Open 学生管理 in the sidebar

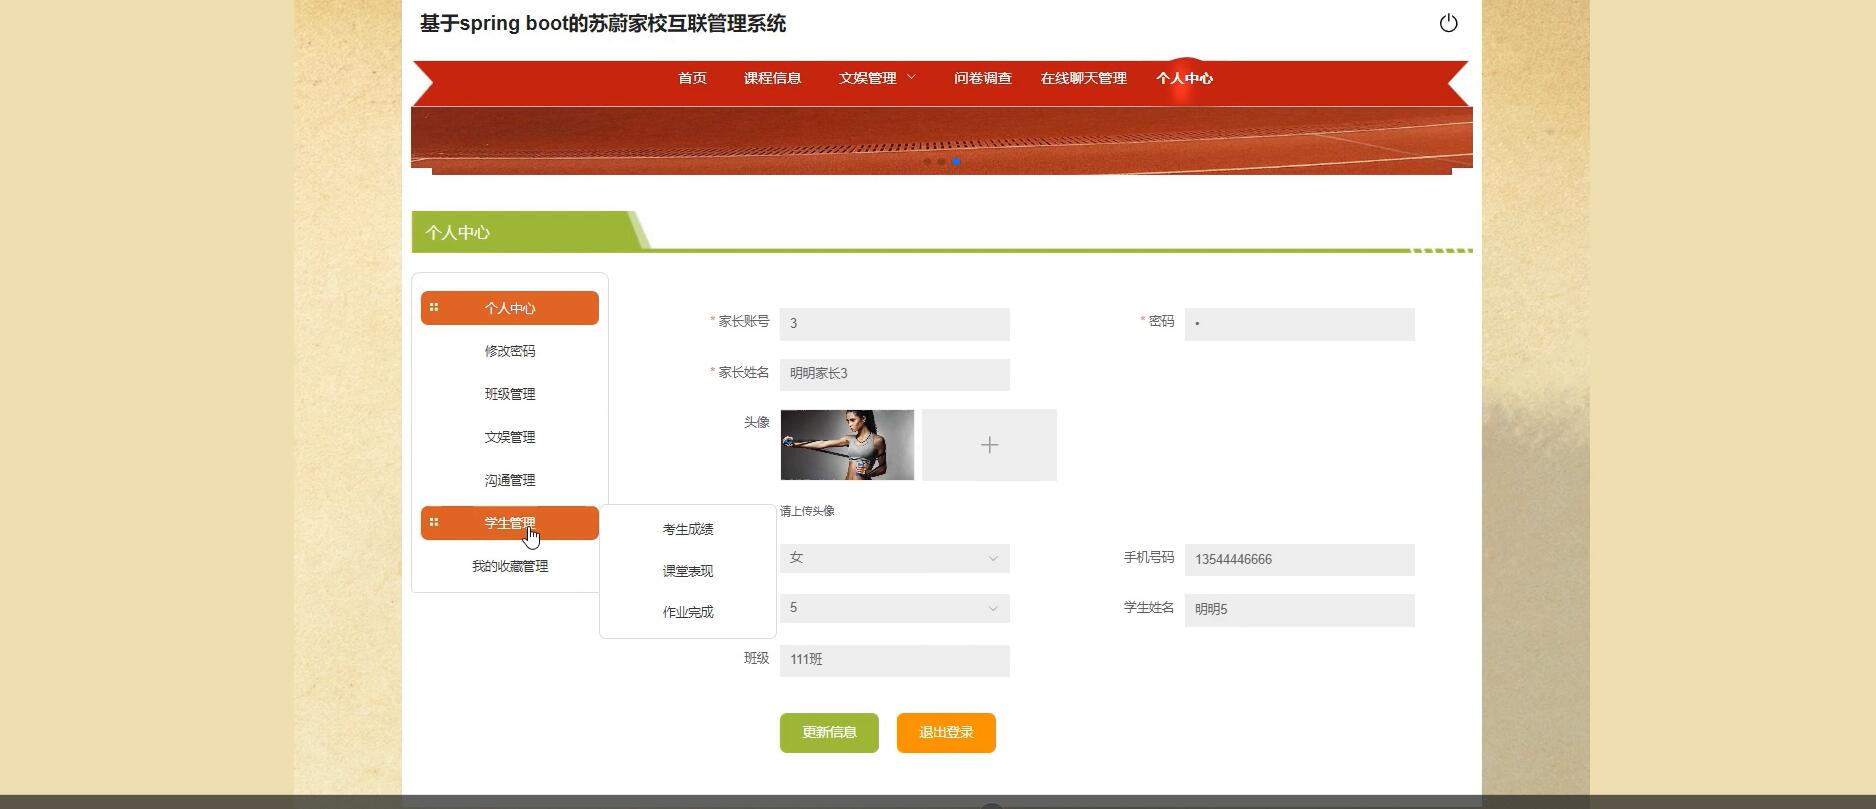(510, 523)
